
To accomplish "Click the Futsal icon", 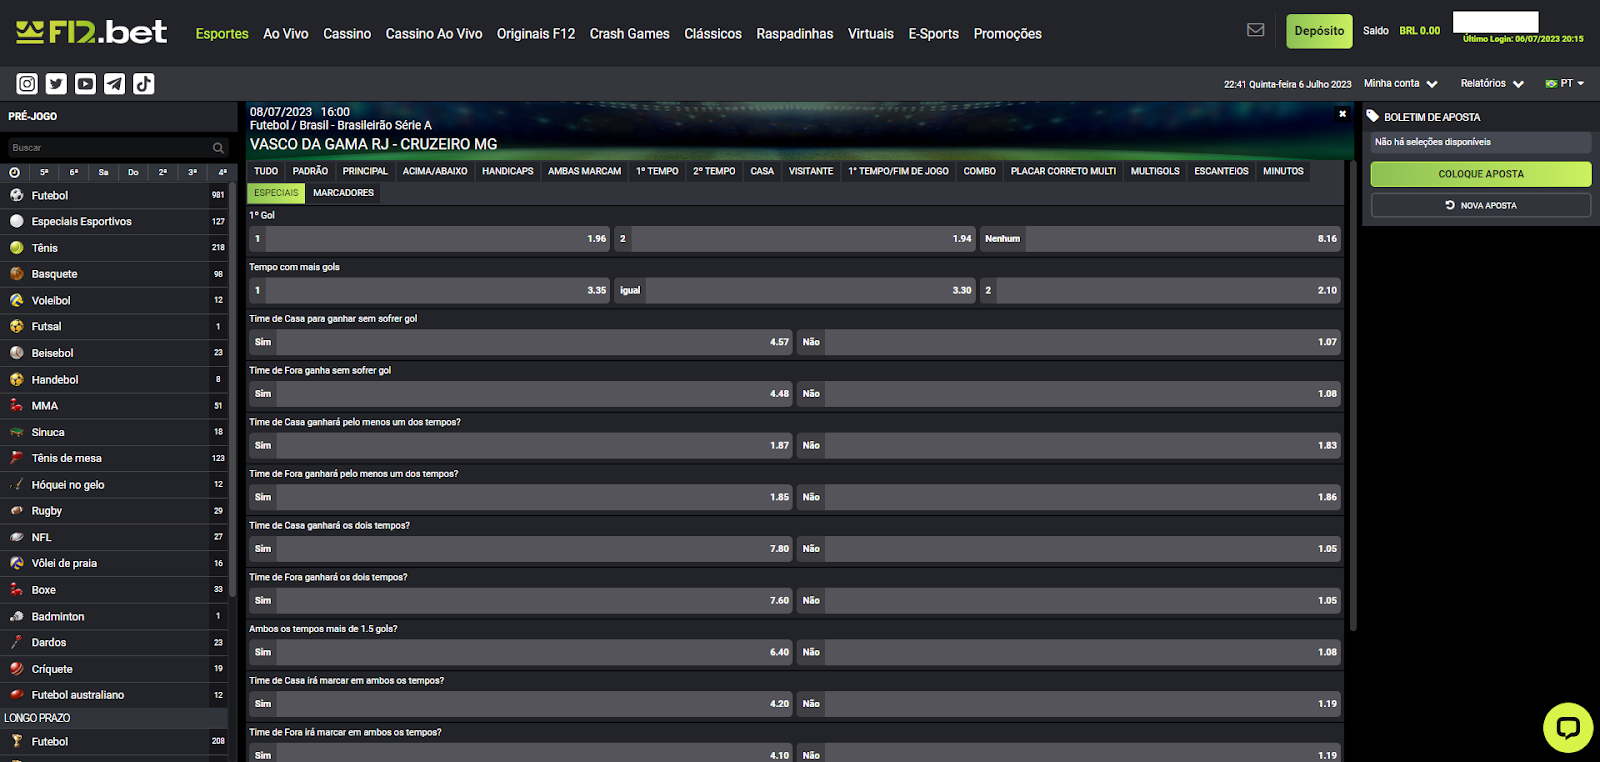I will pos(16,326).
